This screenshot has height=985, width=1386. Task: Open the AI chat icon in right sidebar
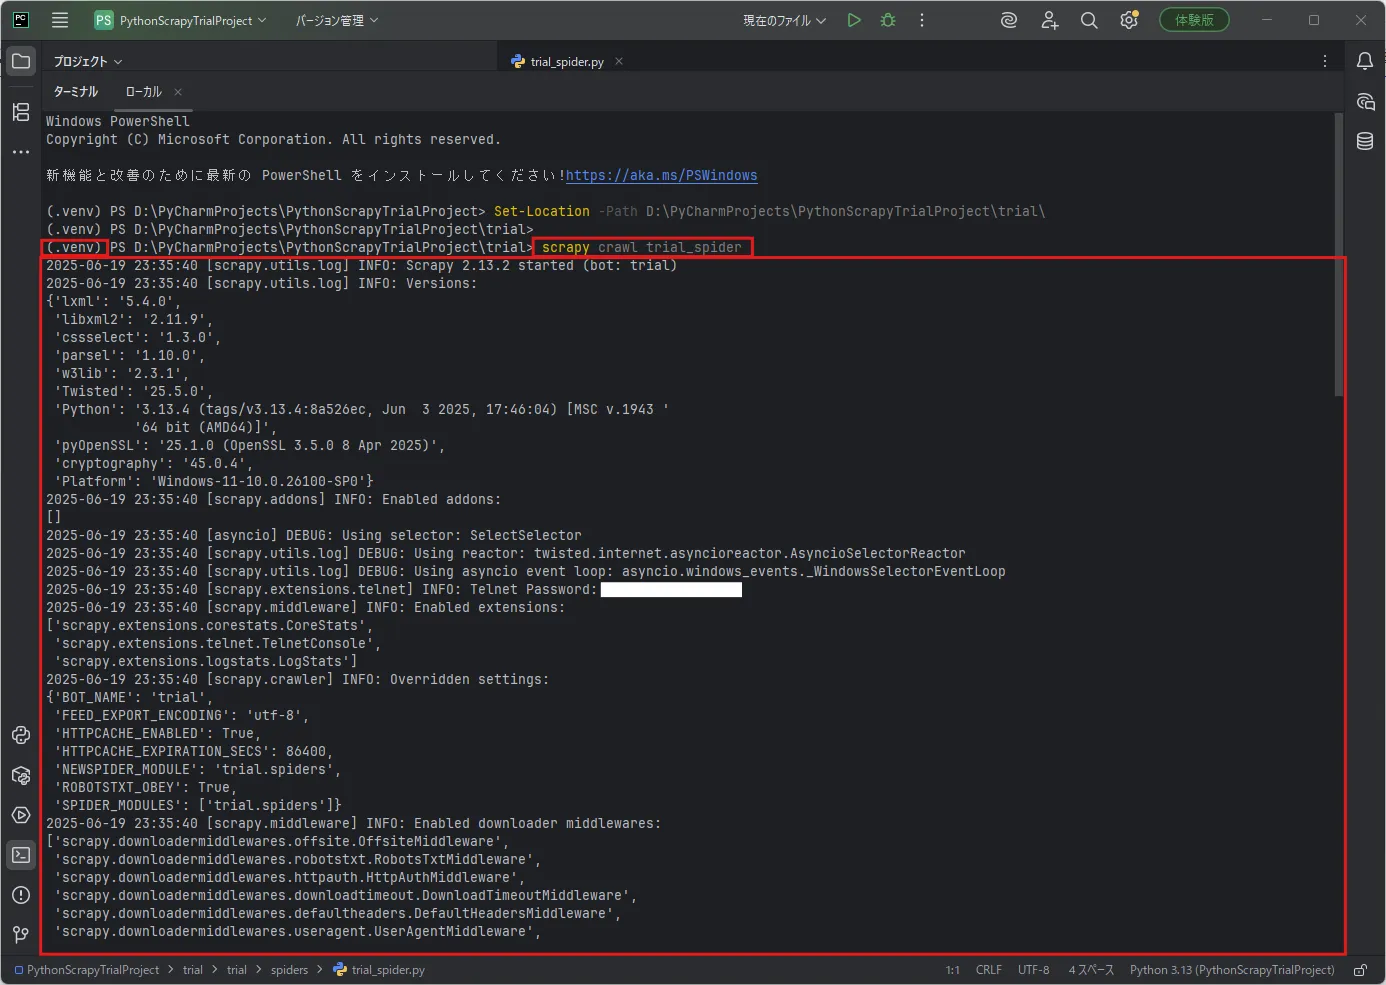click(1365, 101)
